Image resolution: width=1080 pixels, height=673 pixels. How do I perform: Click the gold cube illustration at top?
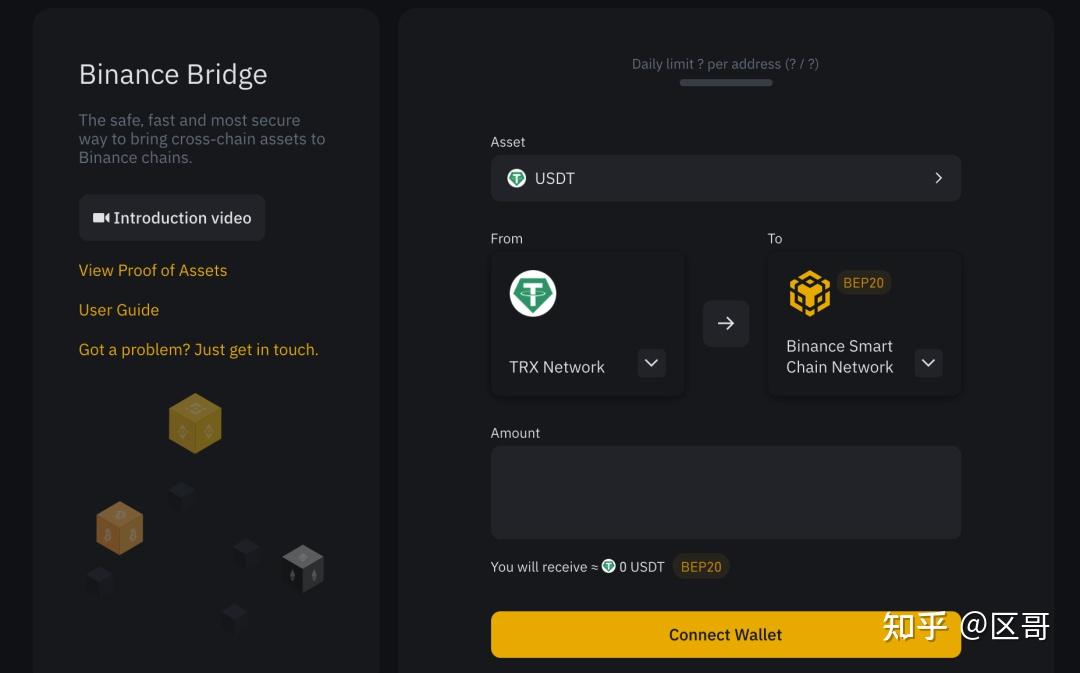195,423
